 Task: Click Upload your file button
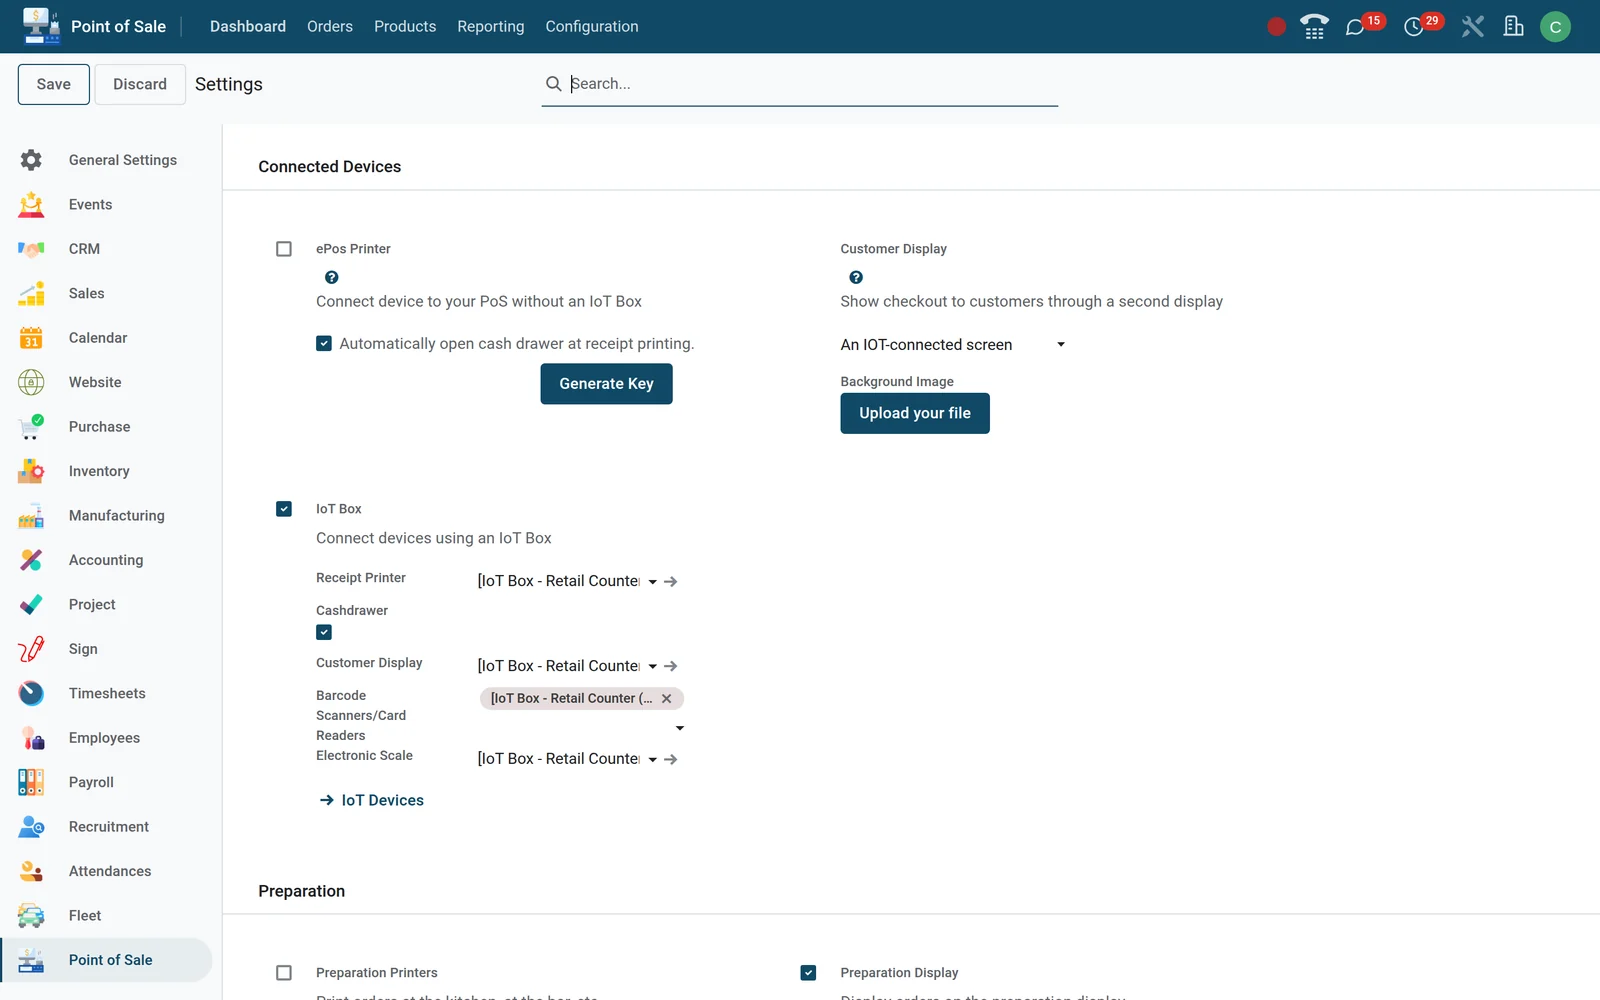click(915, 413)
